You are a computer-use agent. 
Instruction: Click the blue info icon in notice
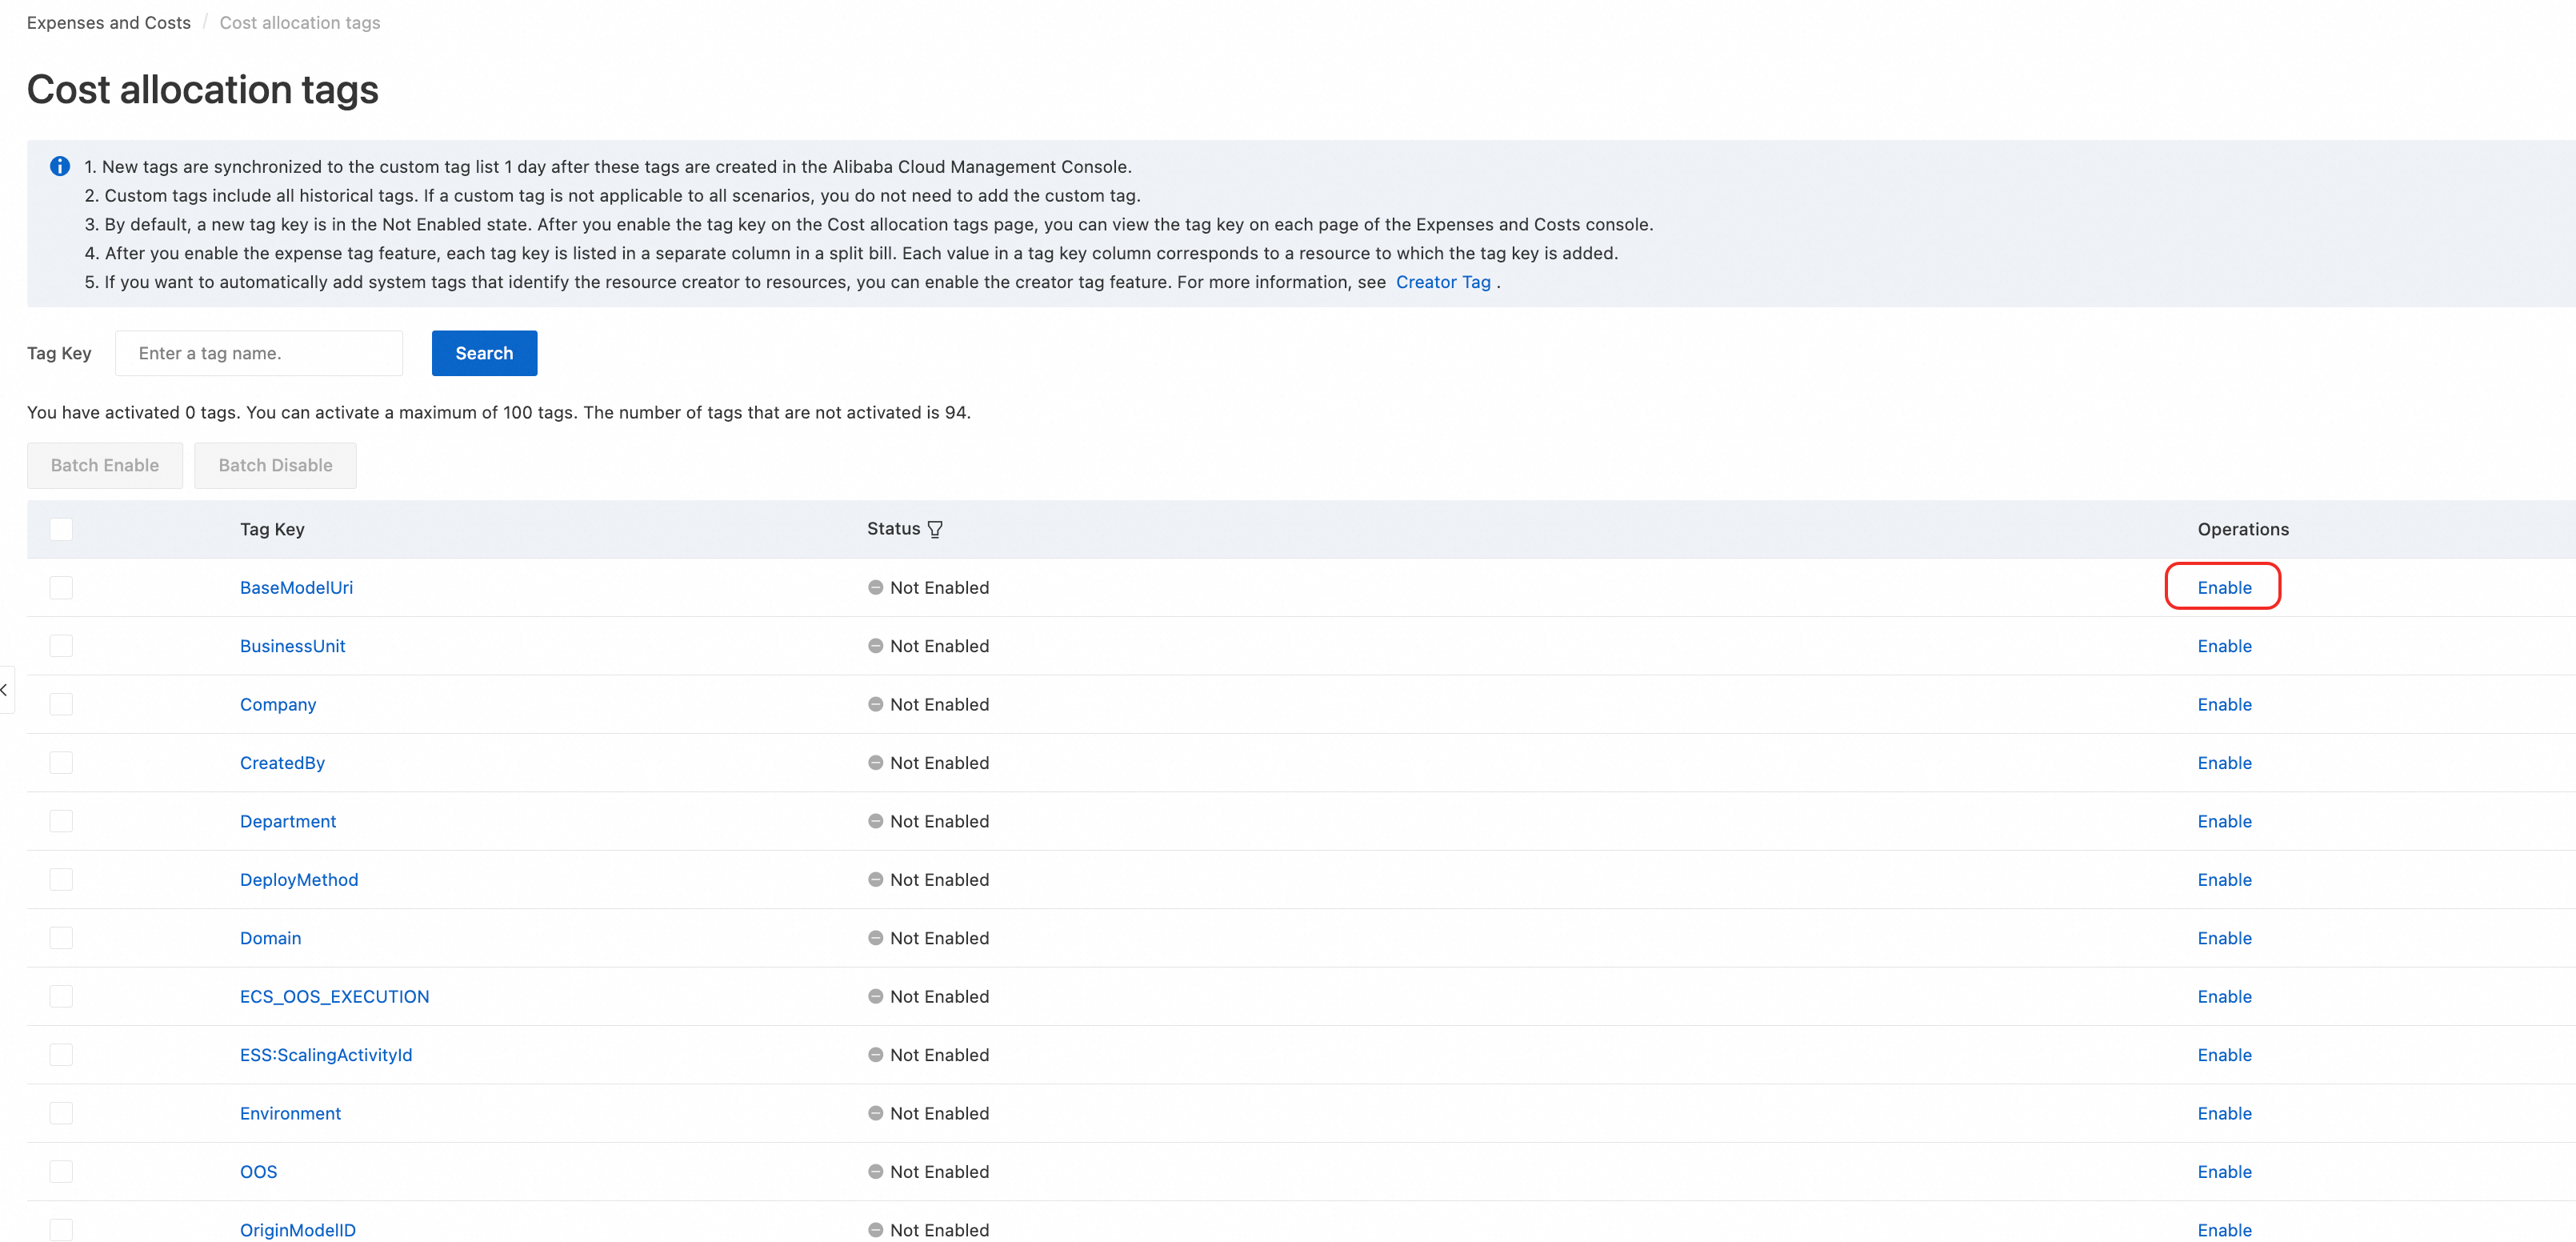pos(60,166)
